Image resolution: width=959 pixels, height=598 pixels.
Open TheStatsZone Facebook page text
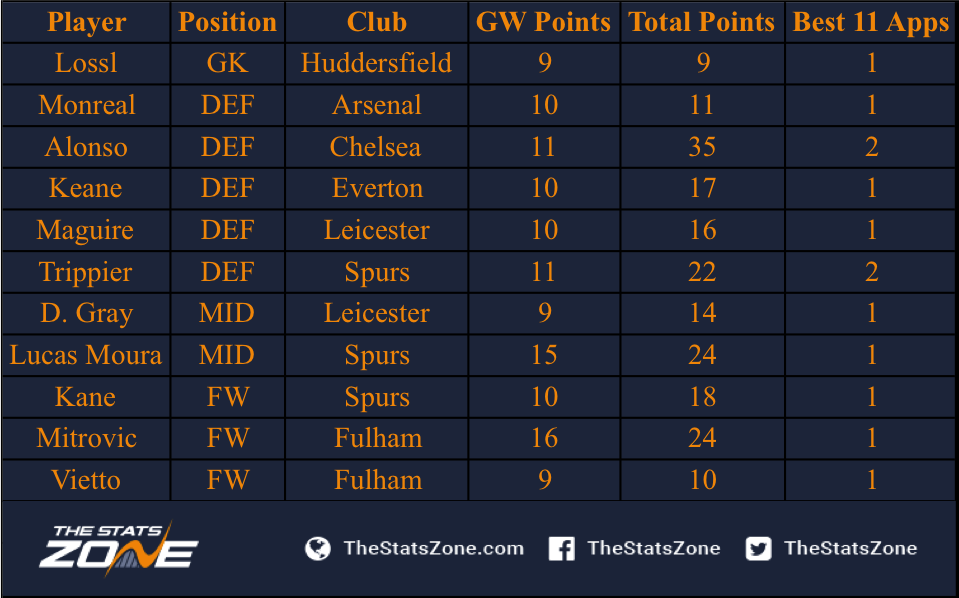coord(654,548)
